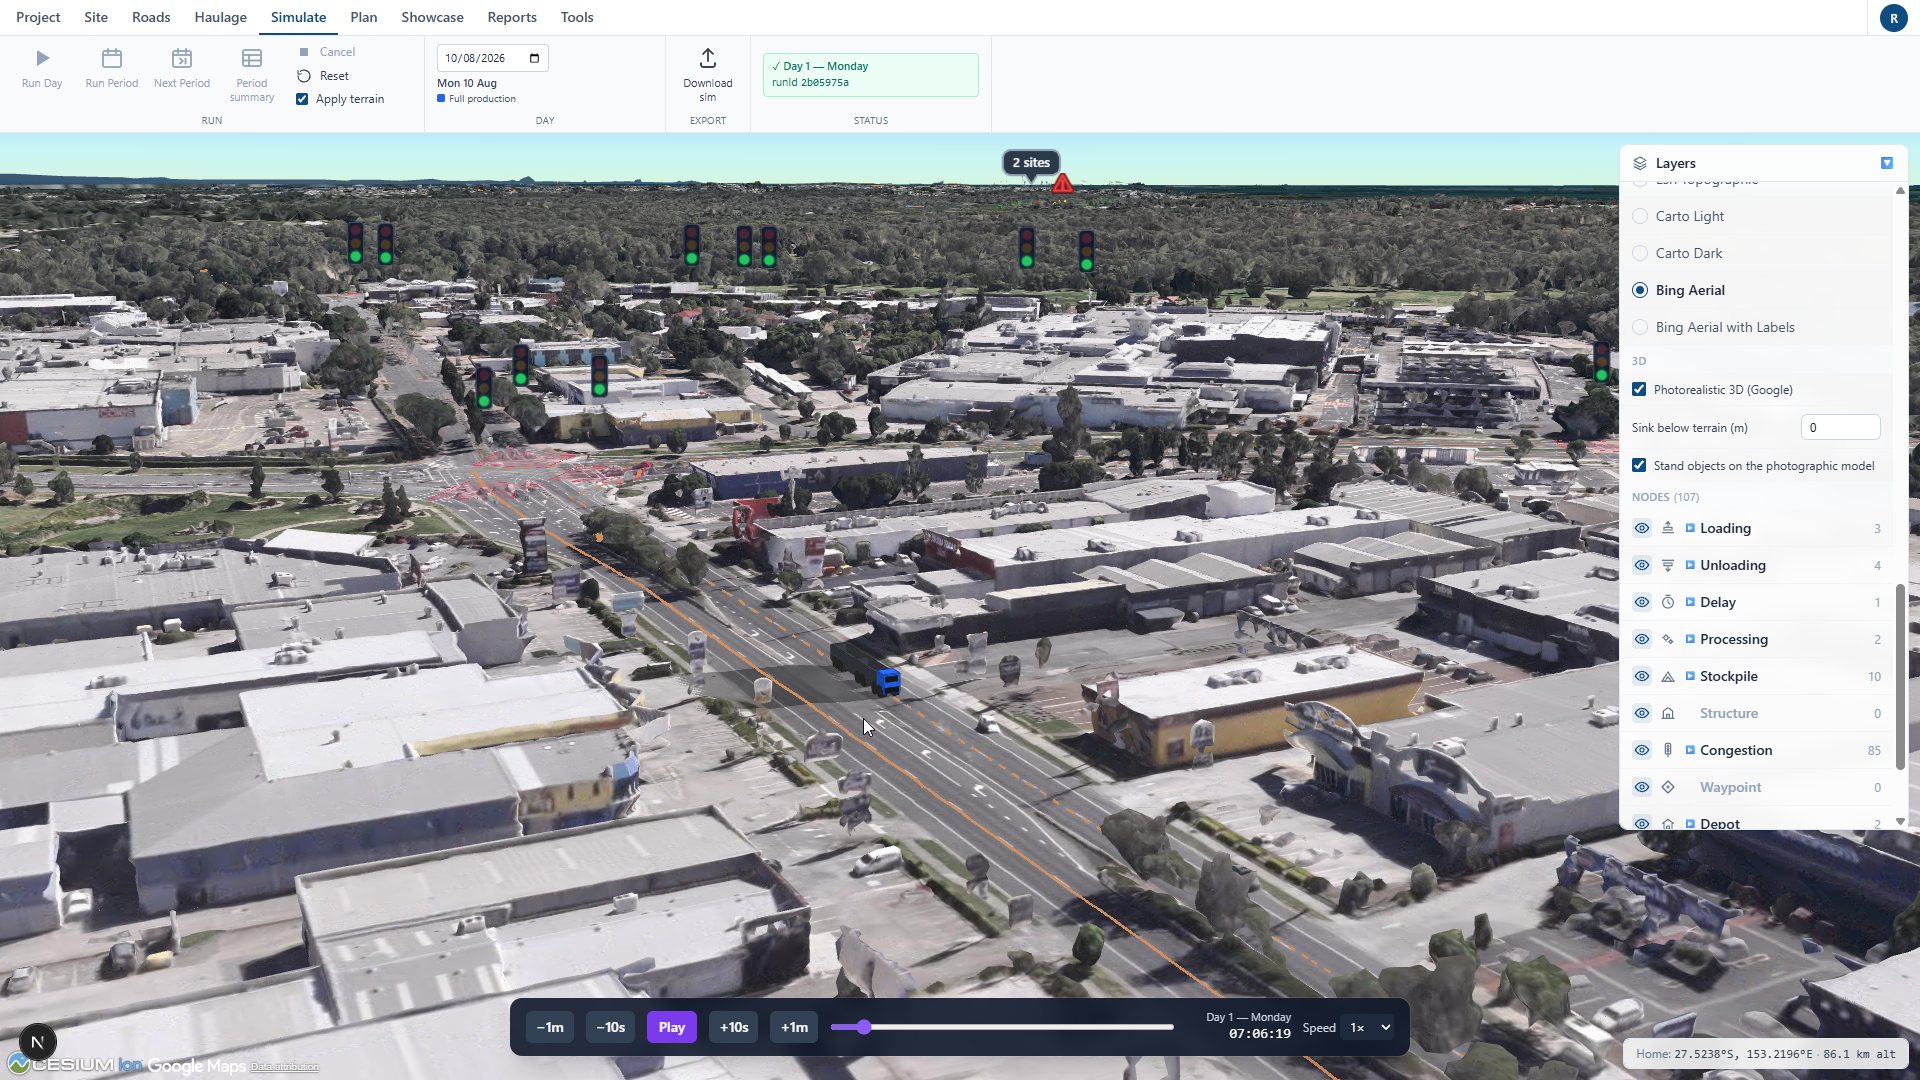Image resolution: width=1920 pixels, height=1080 pixels.
Task: Toggle the Apply terrain checkbox
Action: click(302, 99)
